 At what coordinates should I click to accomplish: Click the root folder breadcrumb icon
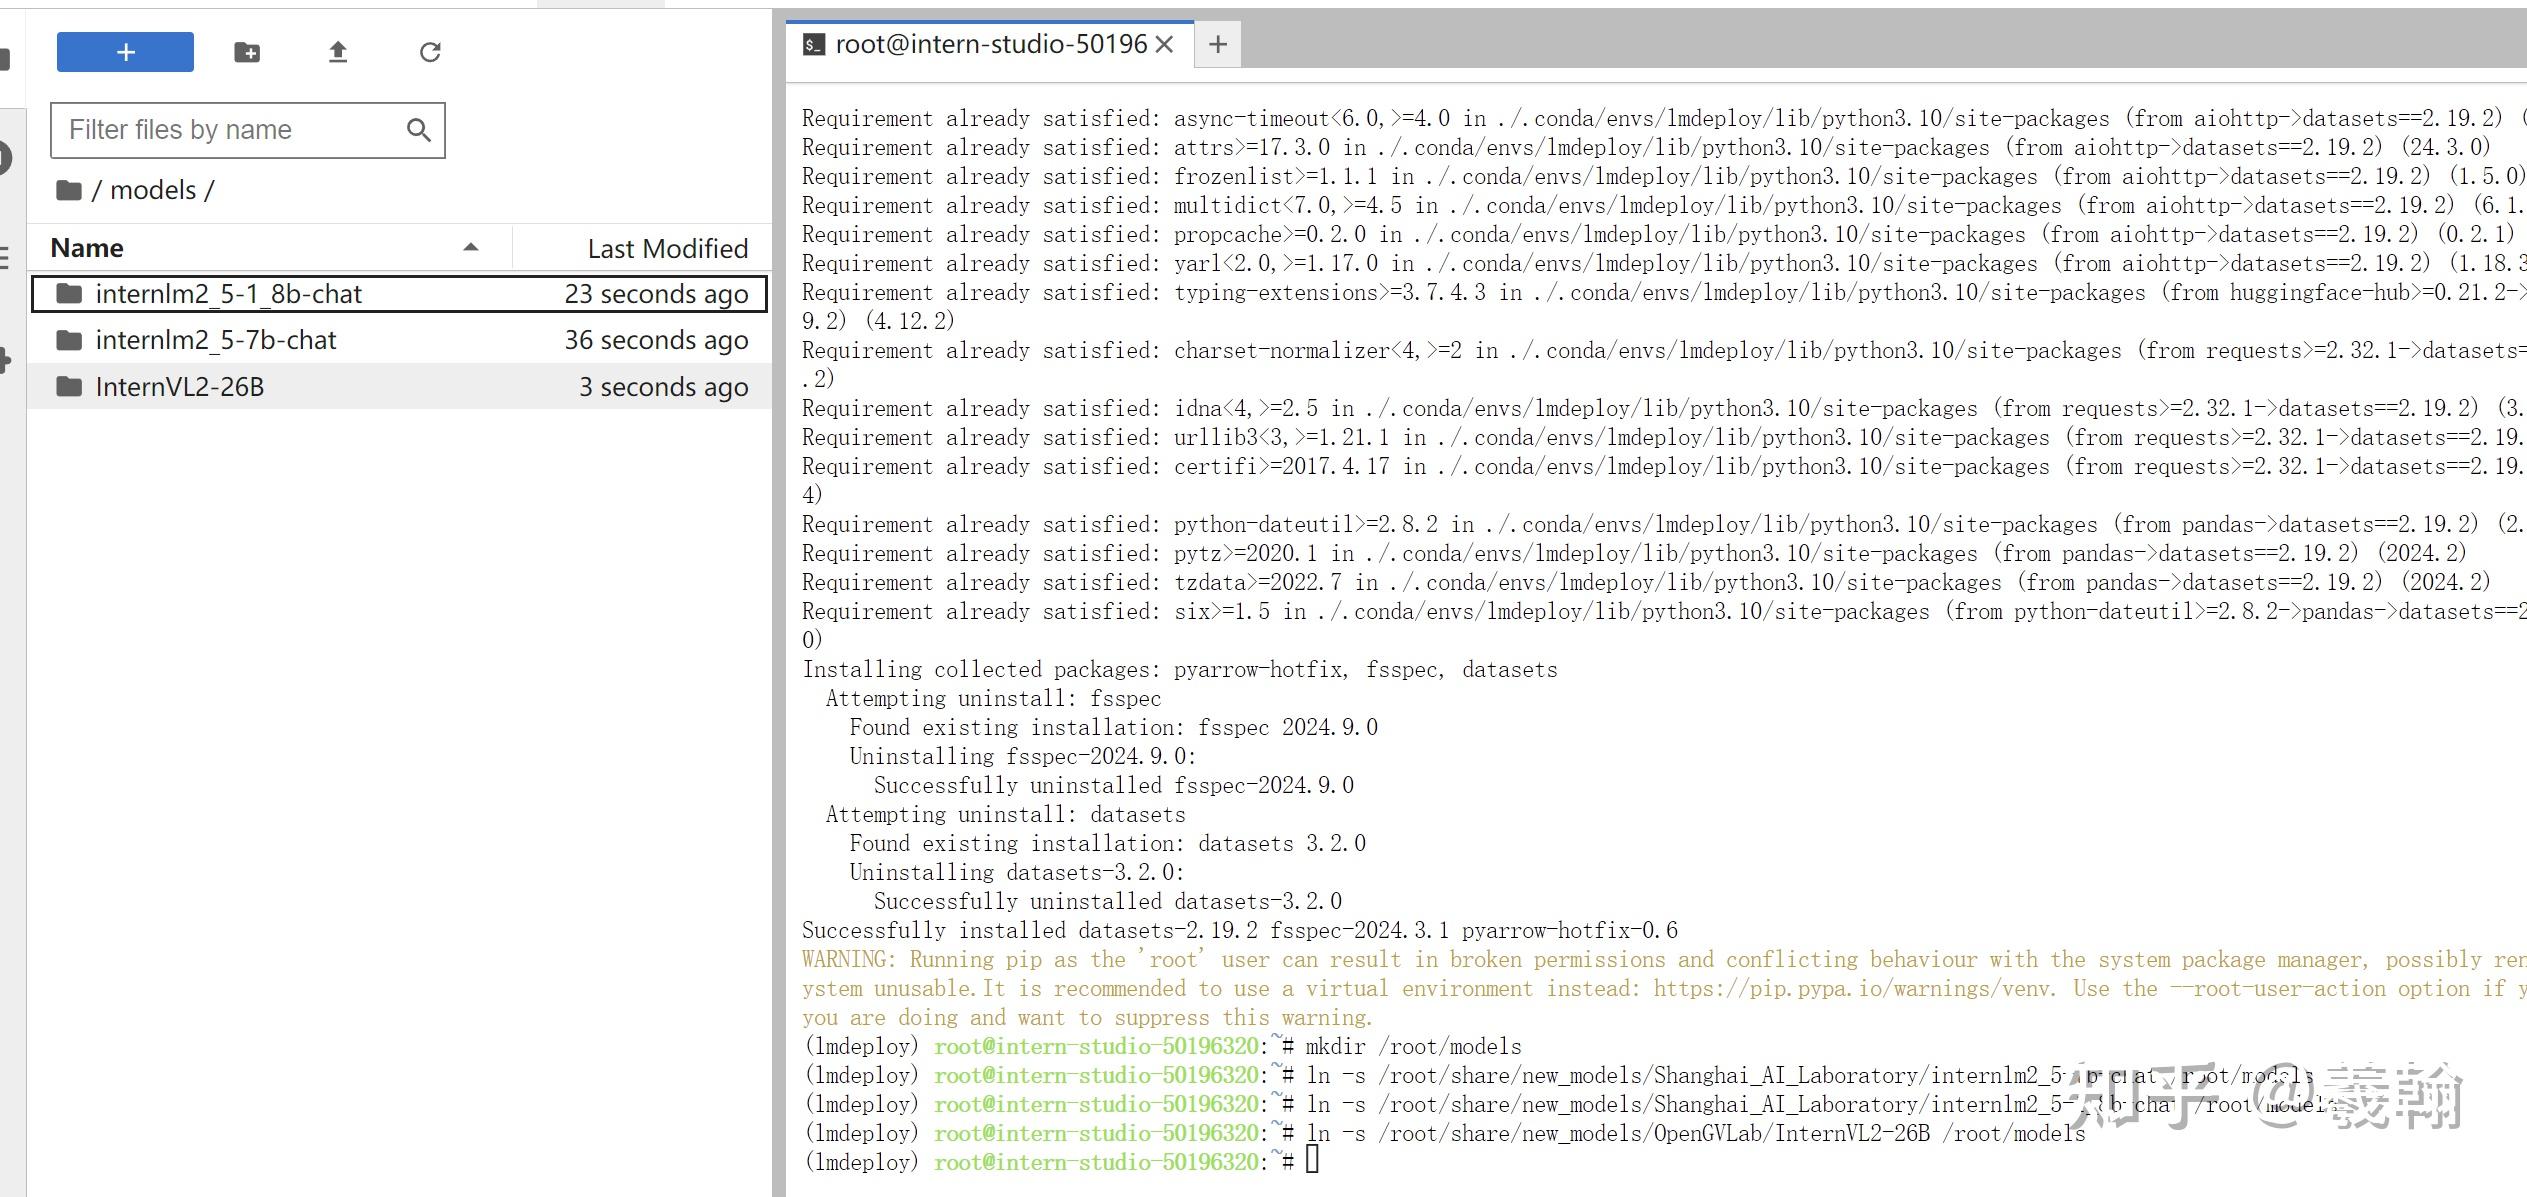(69, 190)
